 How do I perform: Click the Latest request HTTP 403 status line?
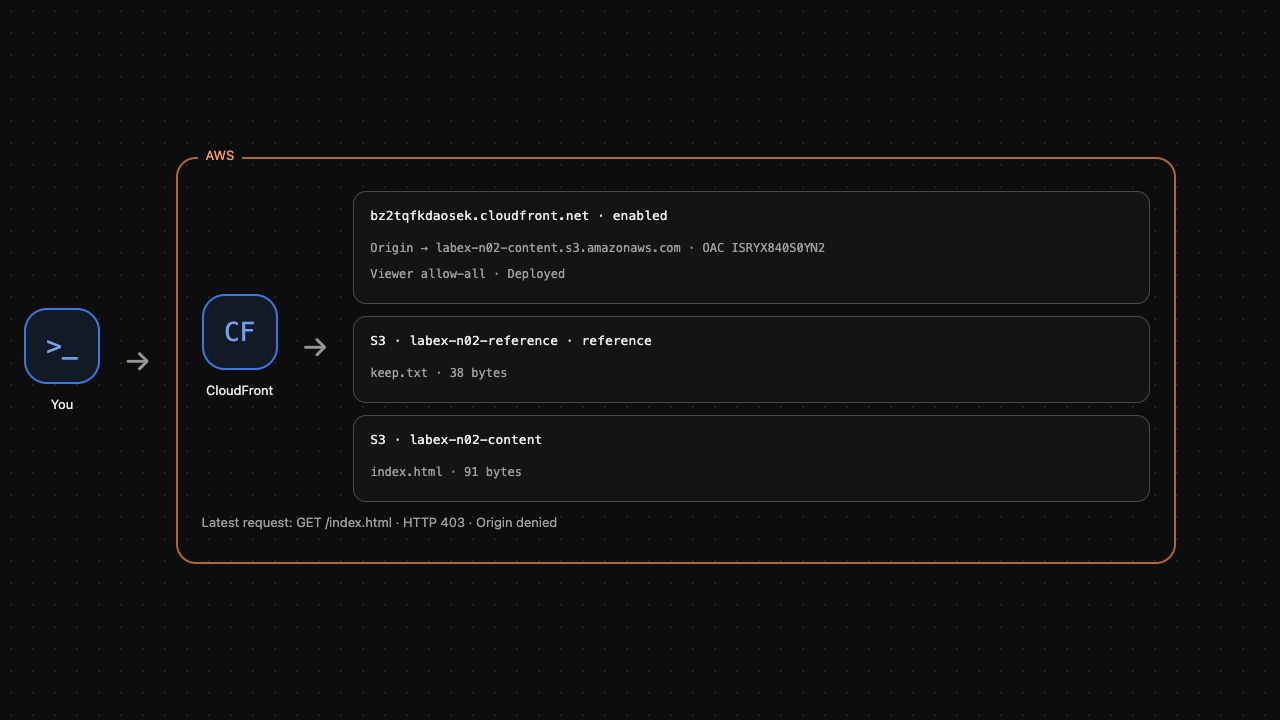point(379,522)
